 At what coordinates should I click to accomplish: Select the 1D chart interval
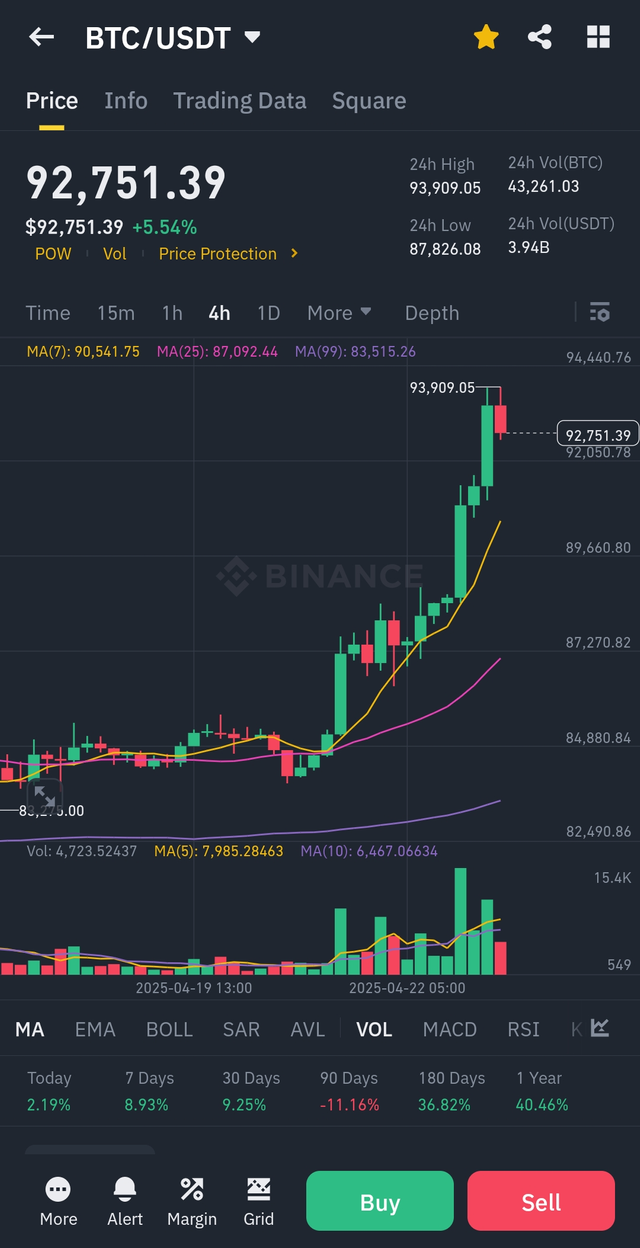tap(269, 313)
